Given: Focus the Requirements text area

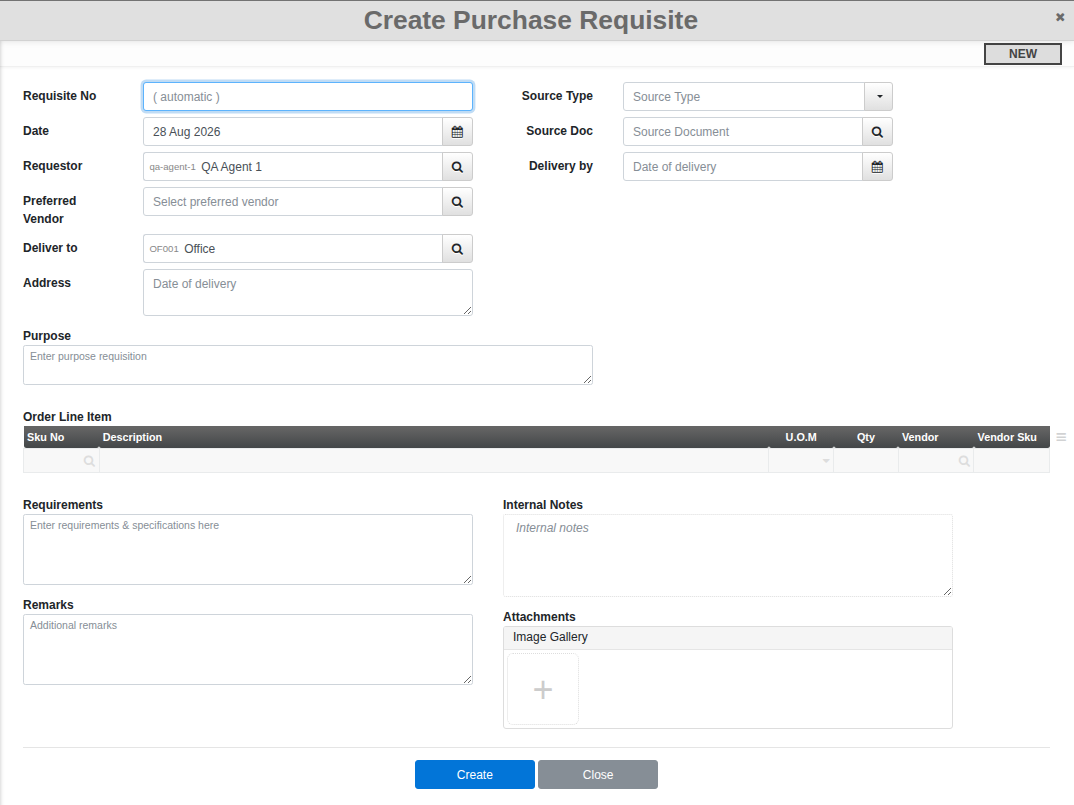Looking at the screenshot, I should coord(248,549).
